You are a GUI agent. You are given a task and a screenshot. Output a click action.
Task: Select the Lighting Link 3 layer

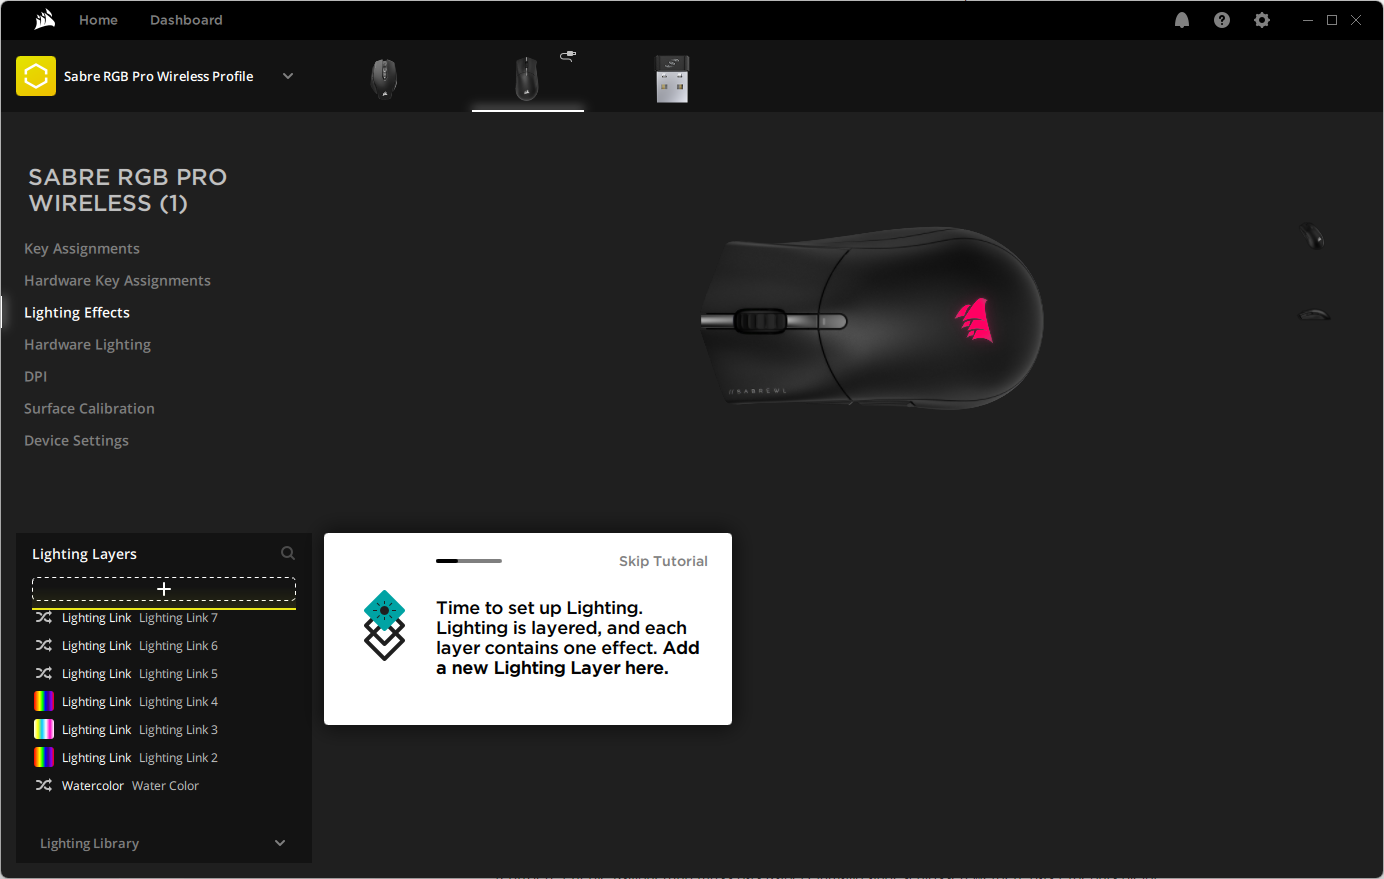tap(164, 730)
